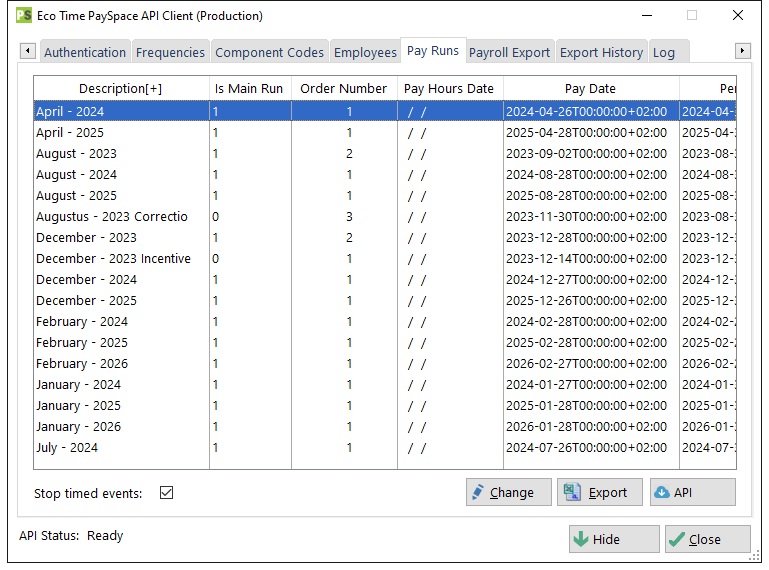
Task: Select the Pay Runs tab
Action: tap(433, 51)
